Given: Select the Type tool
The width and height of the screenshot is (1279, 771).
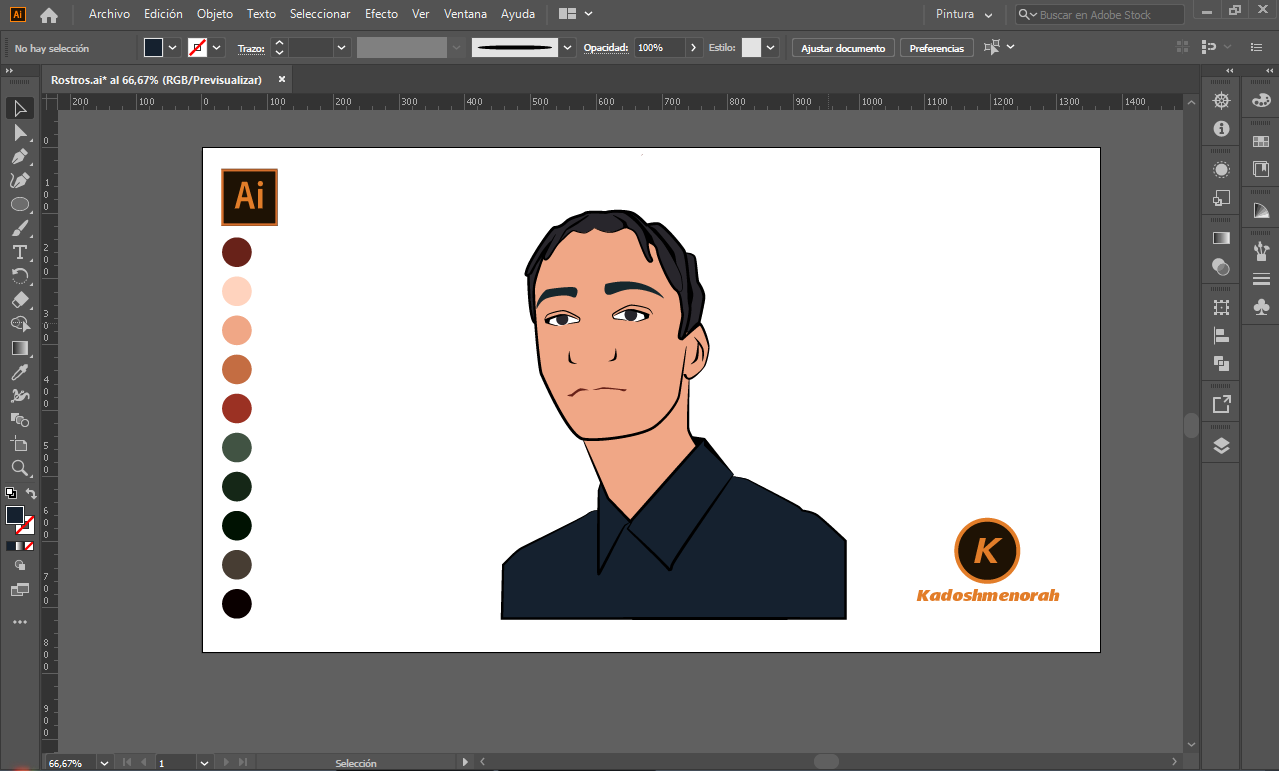Looking at the screenshot, I should coord(19,252).
